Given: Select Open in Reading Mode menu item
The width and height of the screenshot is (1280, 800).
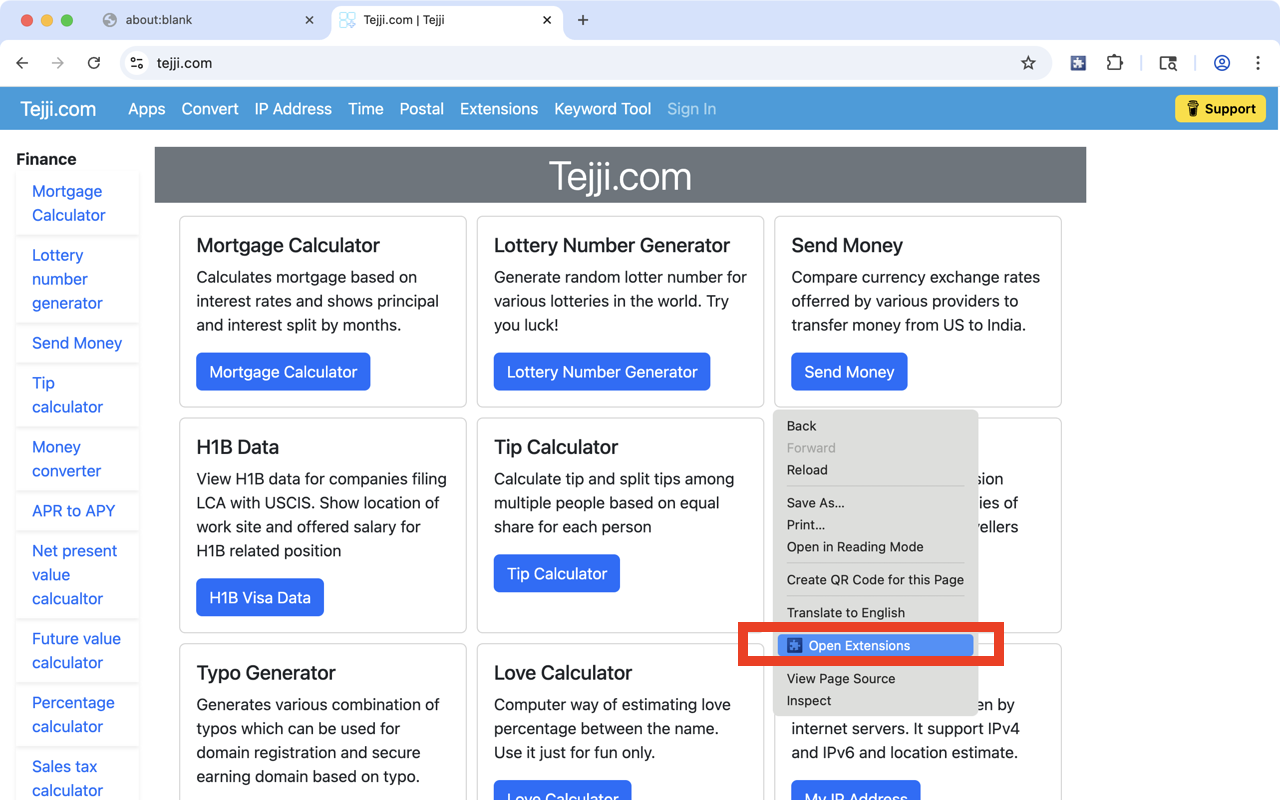Looking at the screenshot, I should [x=875, y=547].
